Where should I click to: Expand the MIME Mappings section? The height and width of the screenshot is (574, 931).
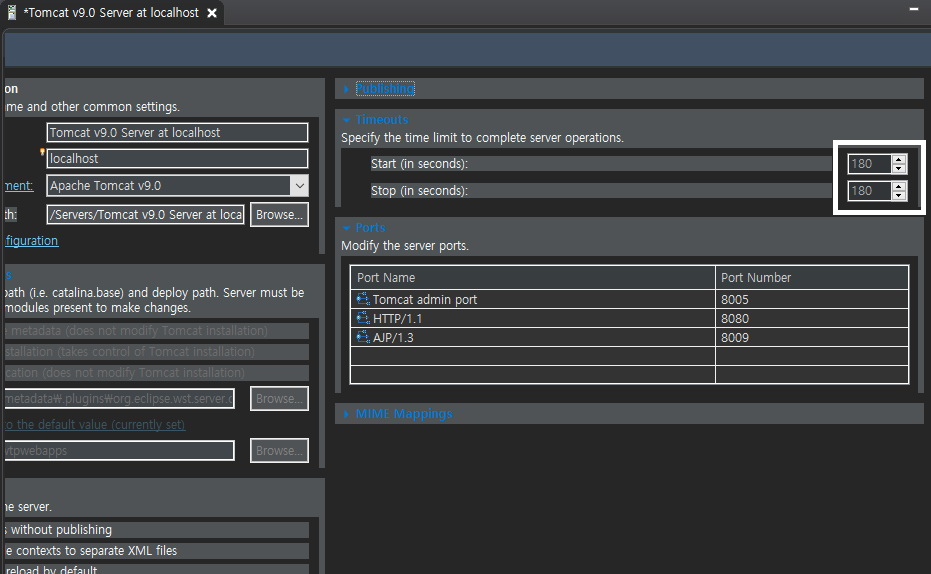[346, 414]
